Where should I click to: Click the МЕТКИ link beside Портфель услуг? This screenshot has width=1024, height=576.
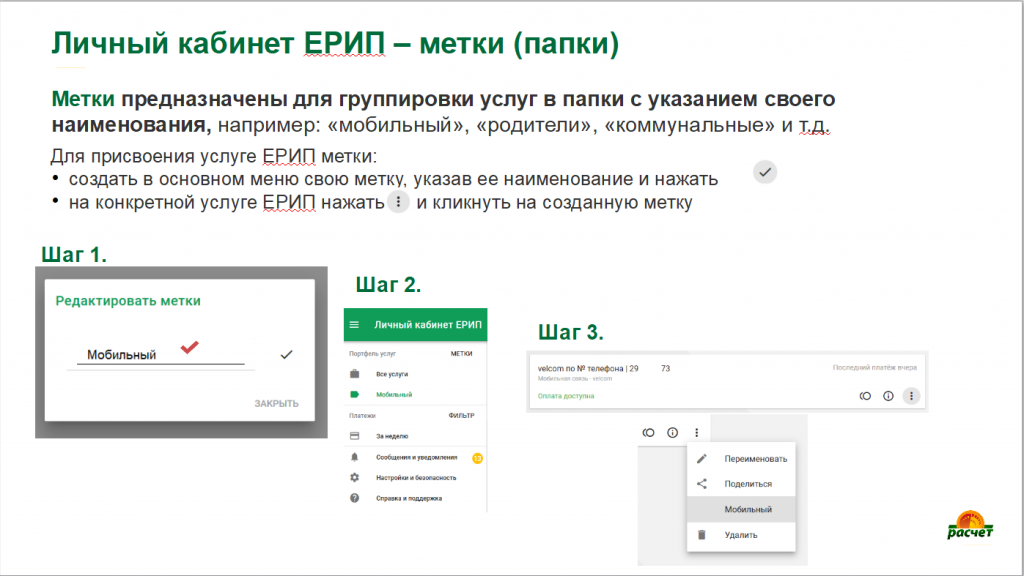(x=461, y=353)
